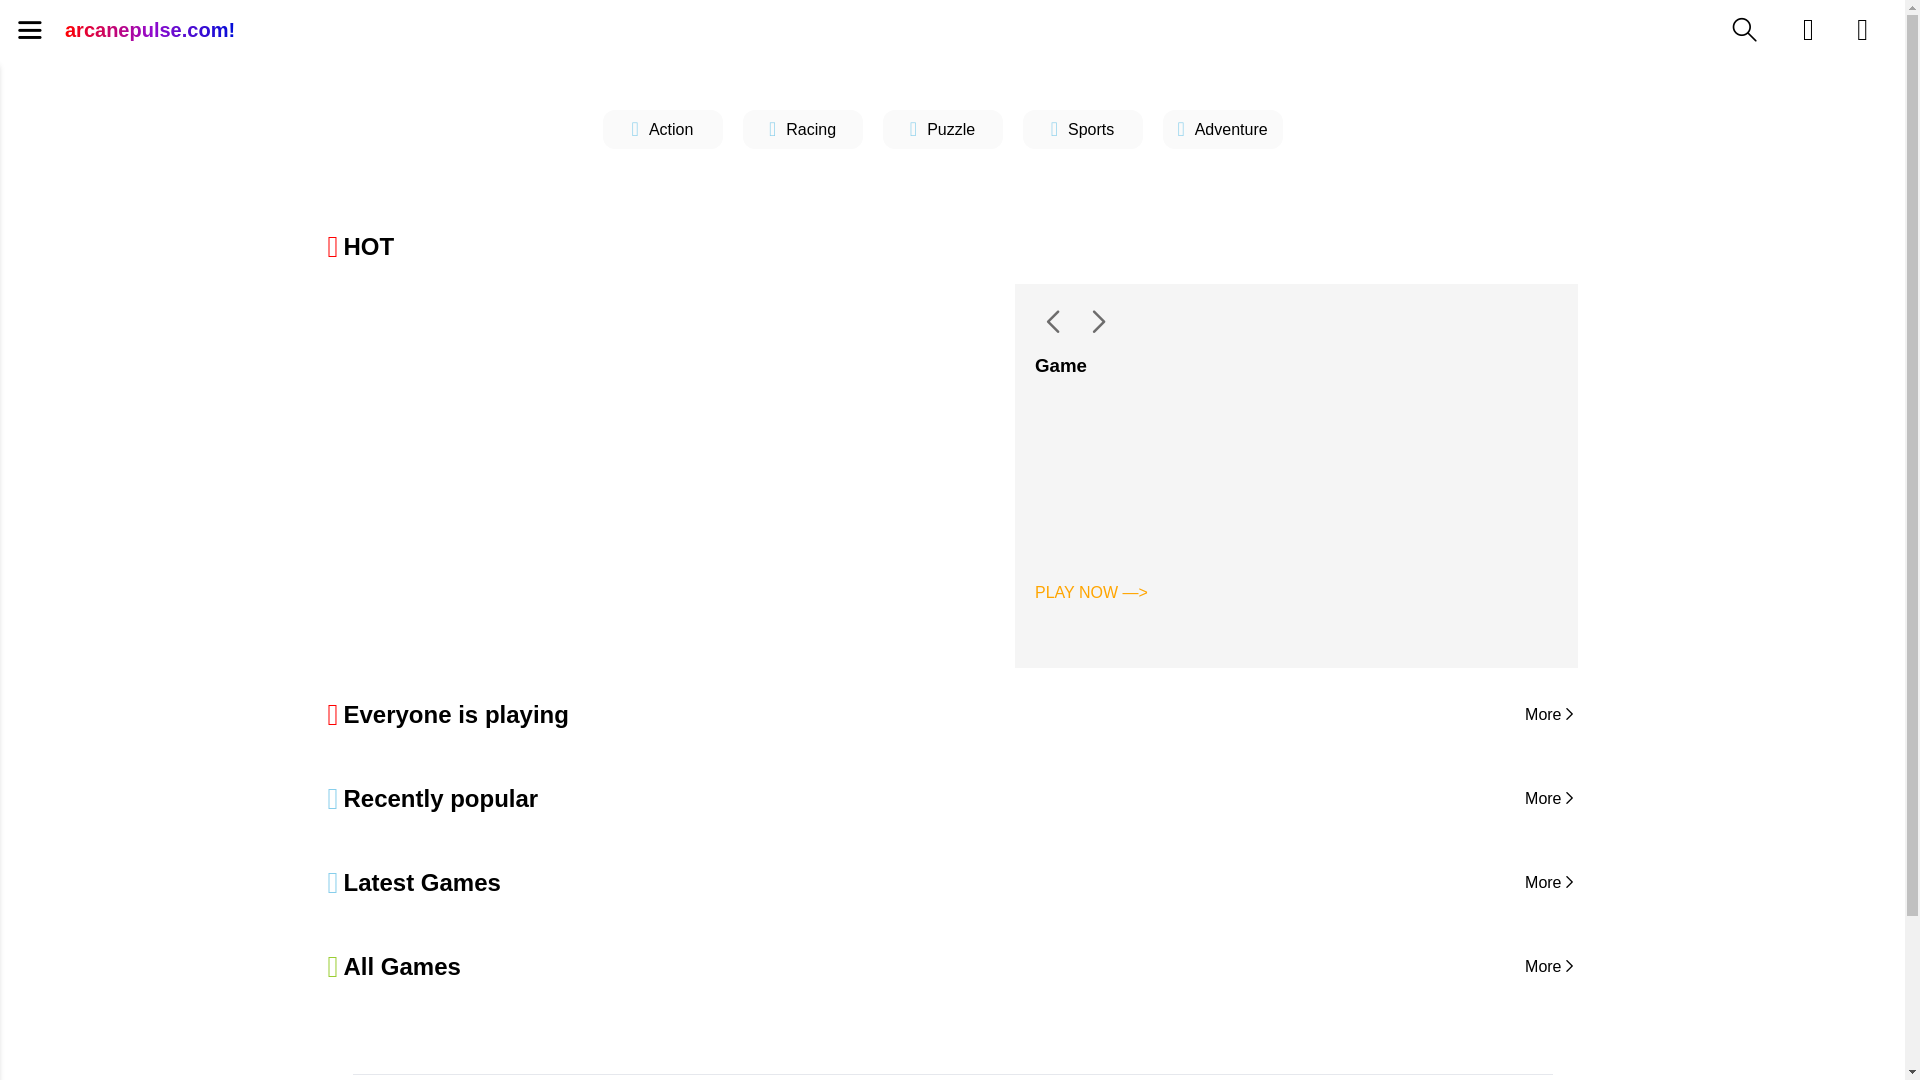Click the PLAY NOW link
Viewport: 1920px width, 1080px height.
pyautogui.click(x=1091, y=593)
